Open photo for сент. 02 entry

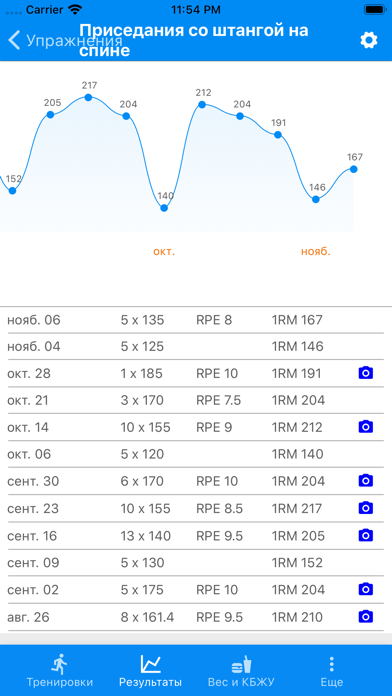[365, 589]
